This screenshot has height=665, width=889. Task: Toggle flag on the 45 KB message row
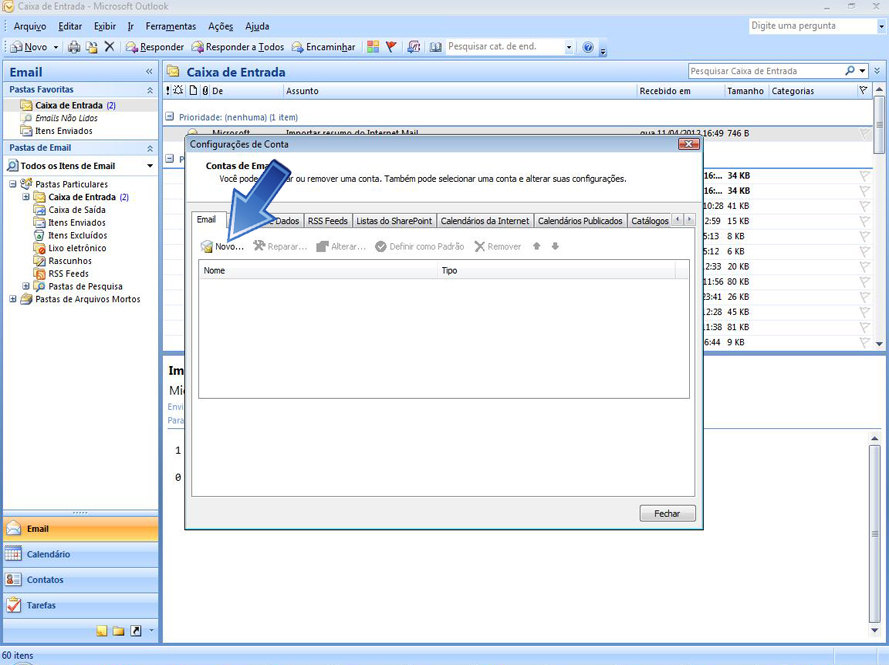click(x=864, y=312)
